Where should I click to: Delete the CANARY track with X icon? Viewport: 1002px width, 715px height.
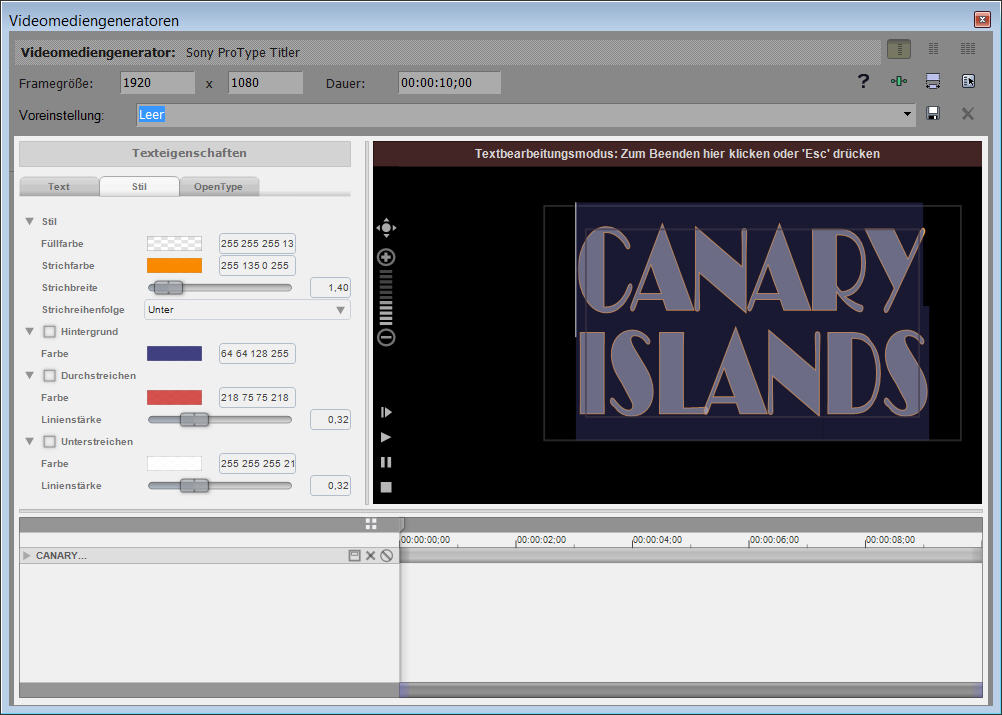pyautogui.click(x=371, y=556)
